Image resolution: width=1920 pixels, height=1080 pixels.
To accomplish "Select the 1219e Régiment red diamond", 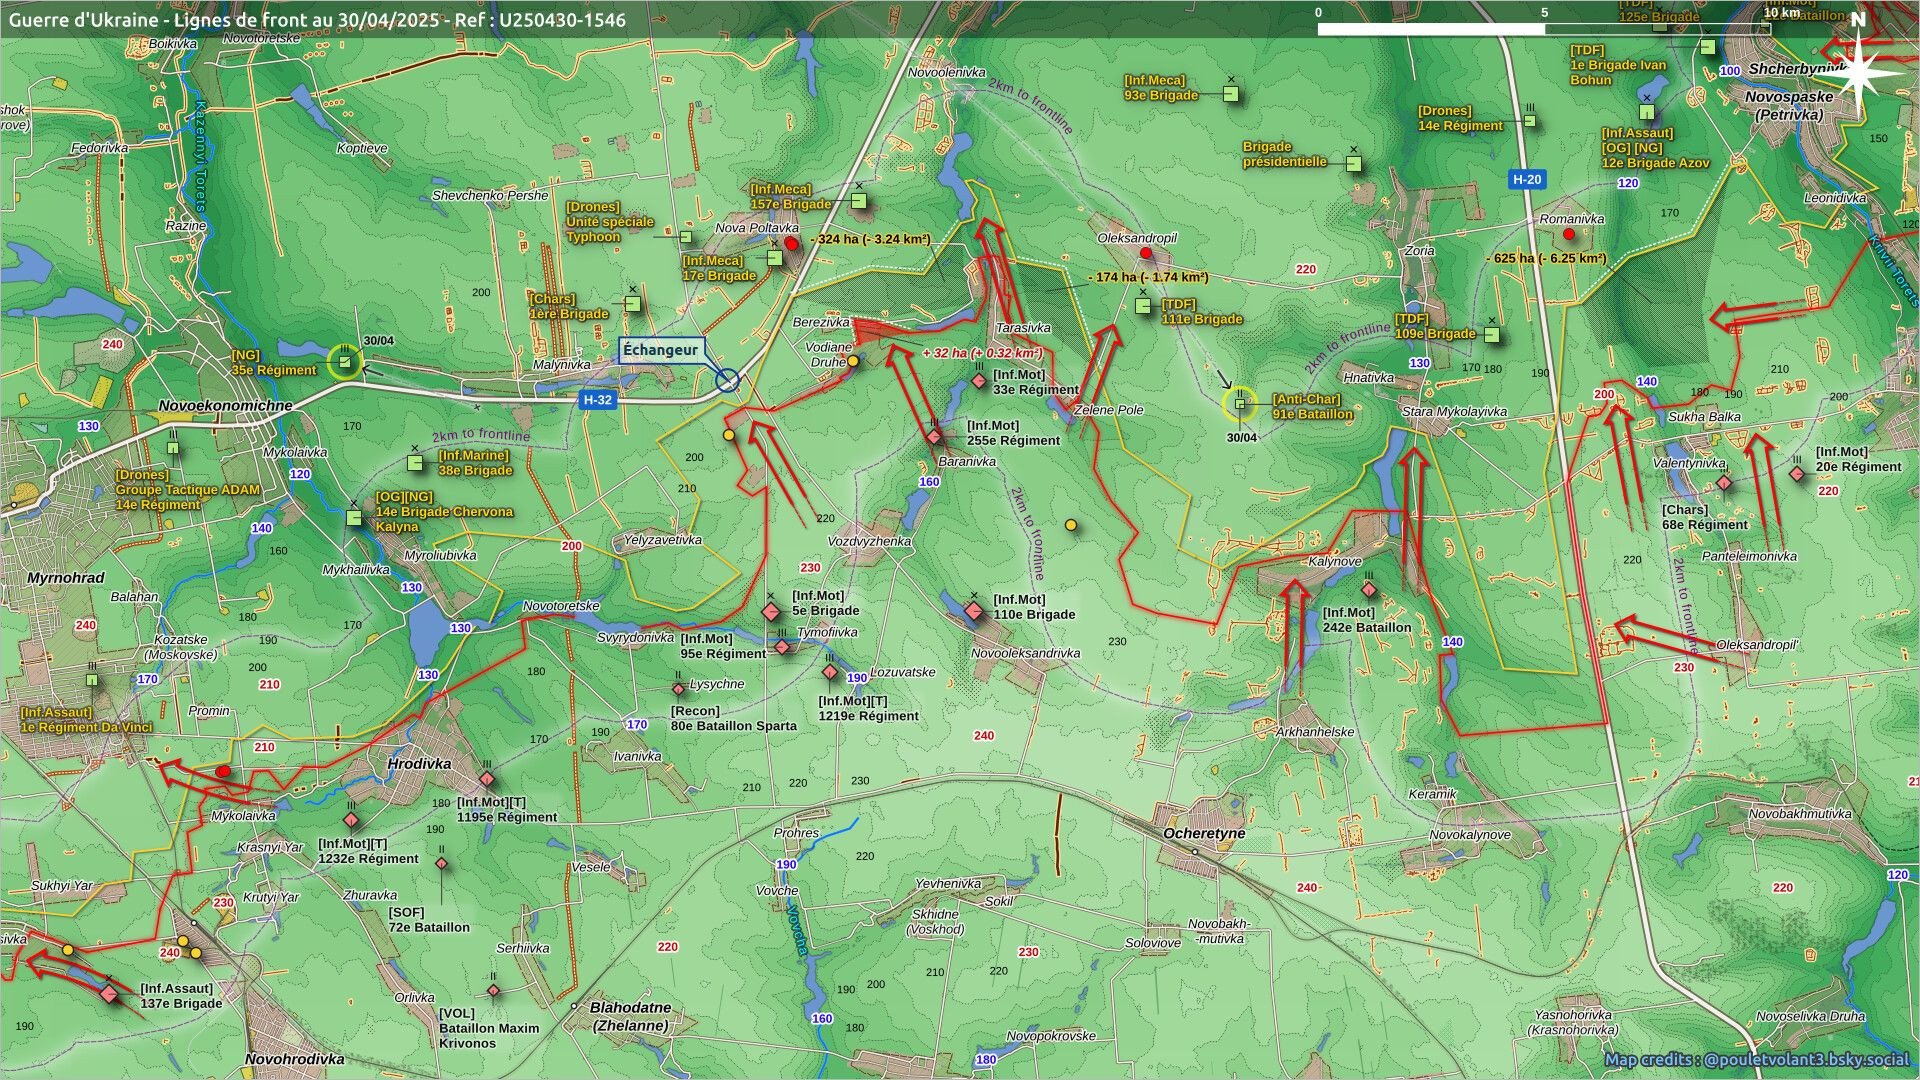I will tap(830, 672).
